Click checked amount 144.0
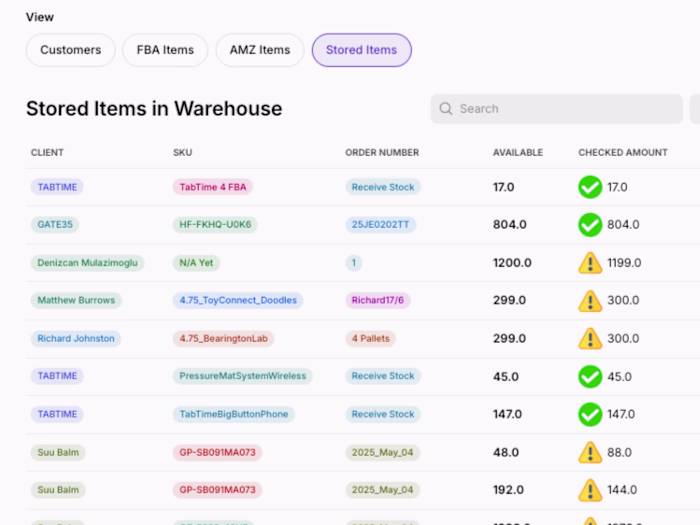Viewport: 700px width, 525px height. [622, 490]
